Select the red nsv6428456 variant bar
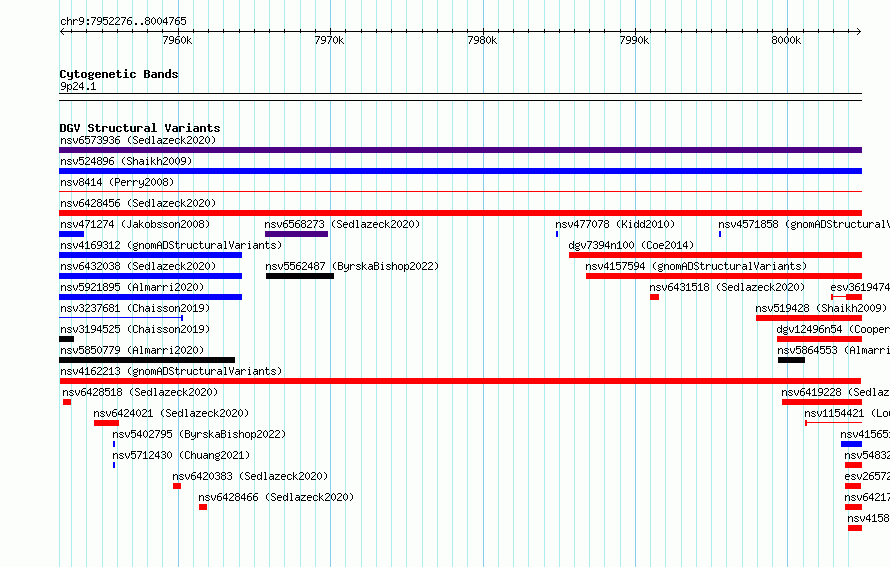Screen dimensions: 890x567 pyautogui.click(x=460, y=213)
